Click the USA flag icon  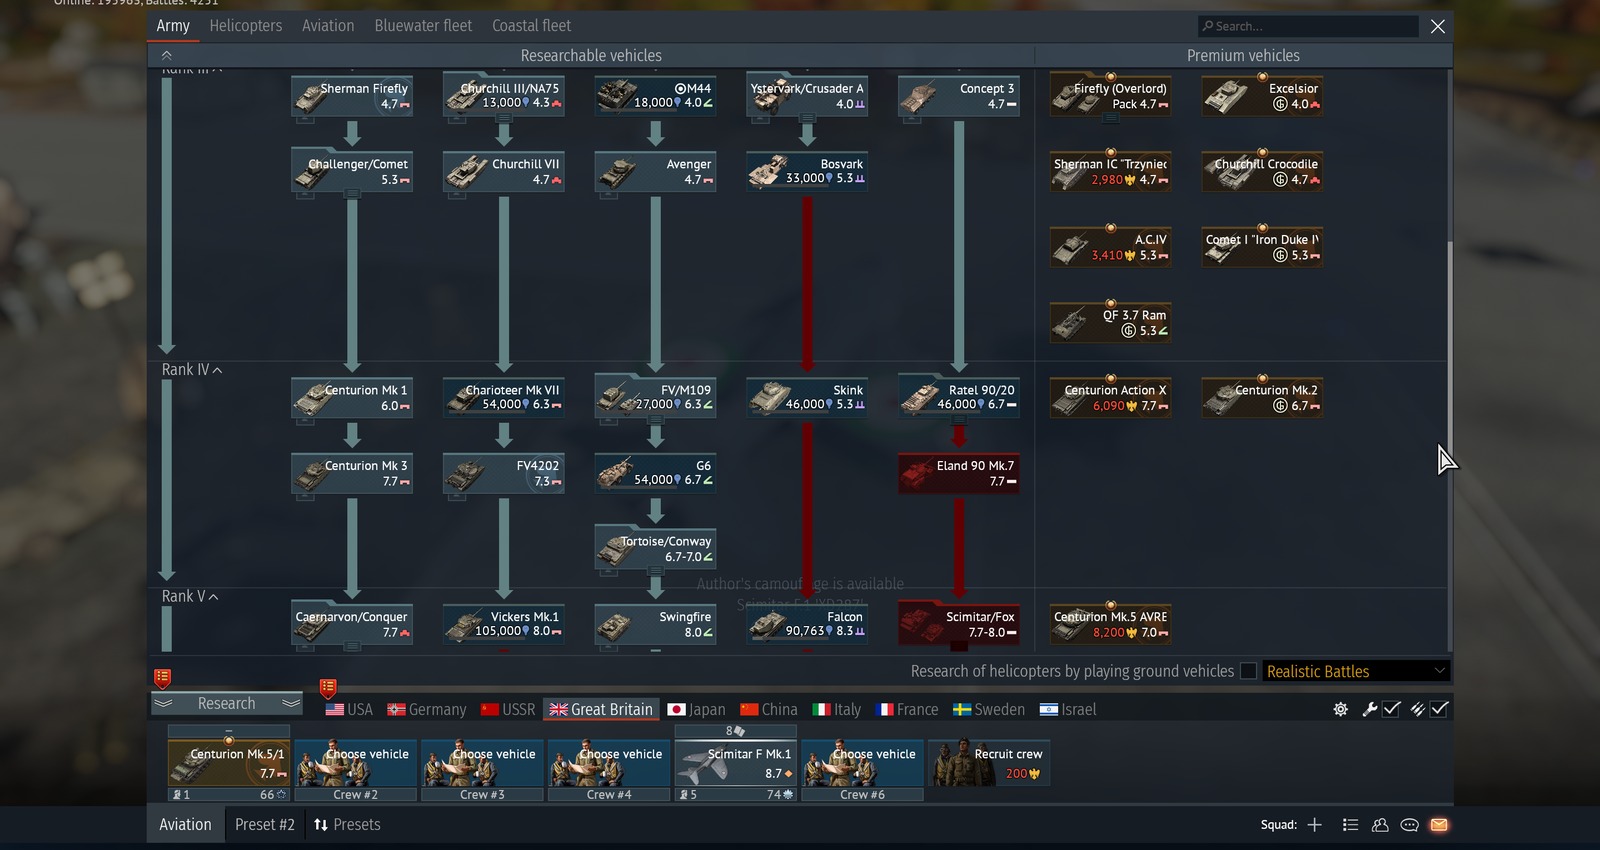(x=335, y=710)
